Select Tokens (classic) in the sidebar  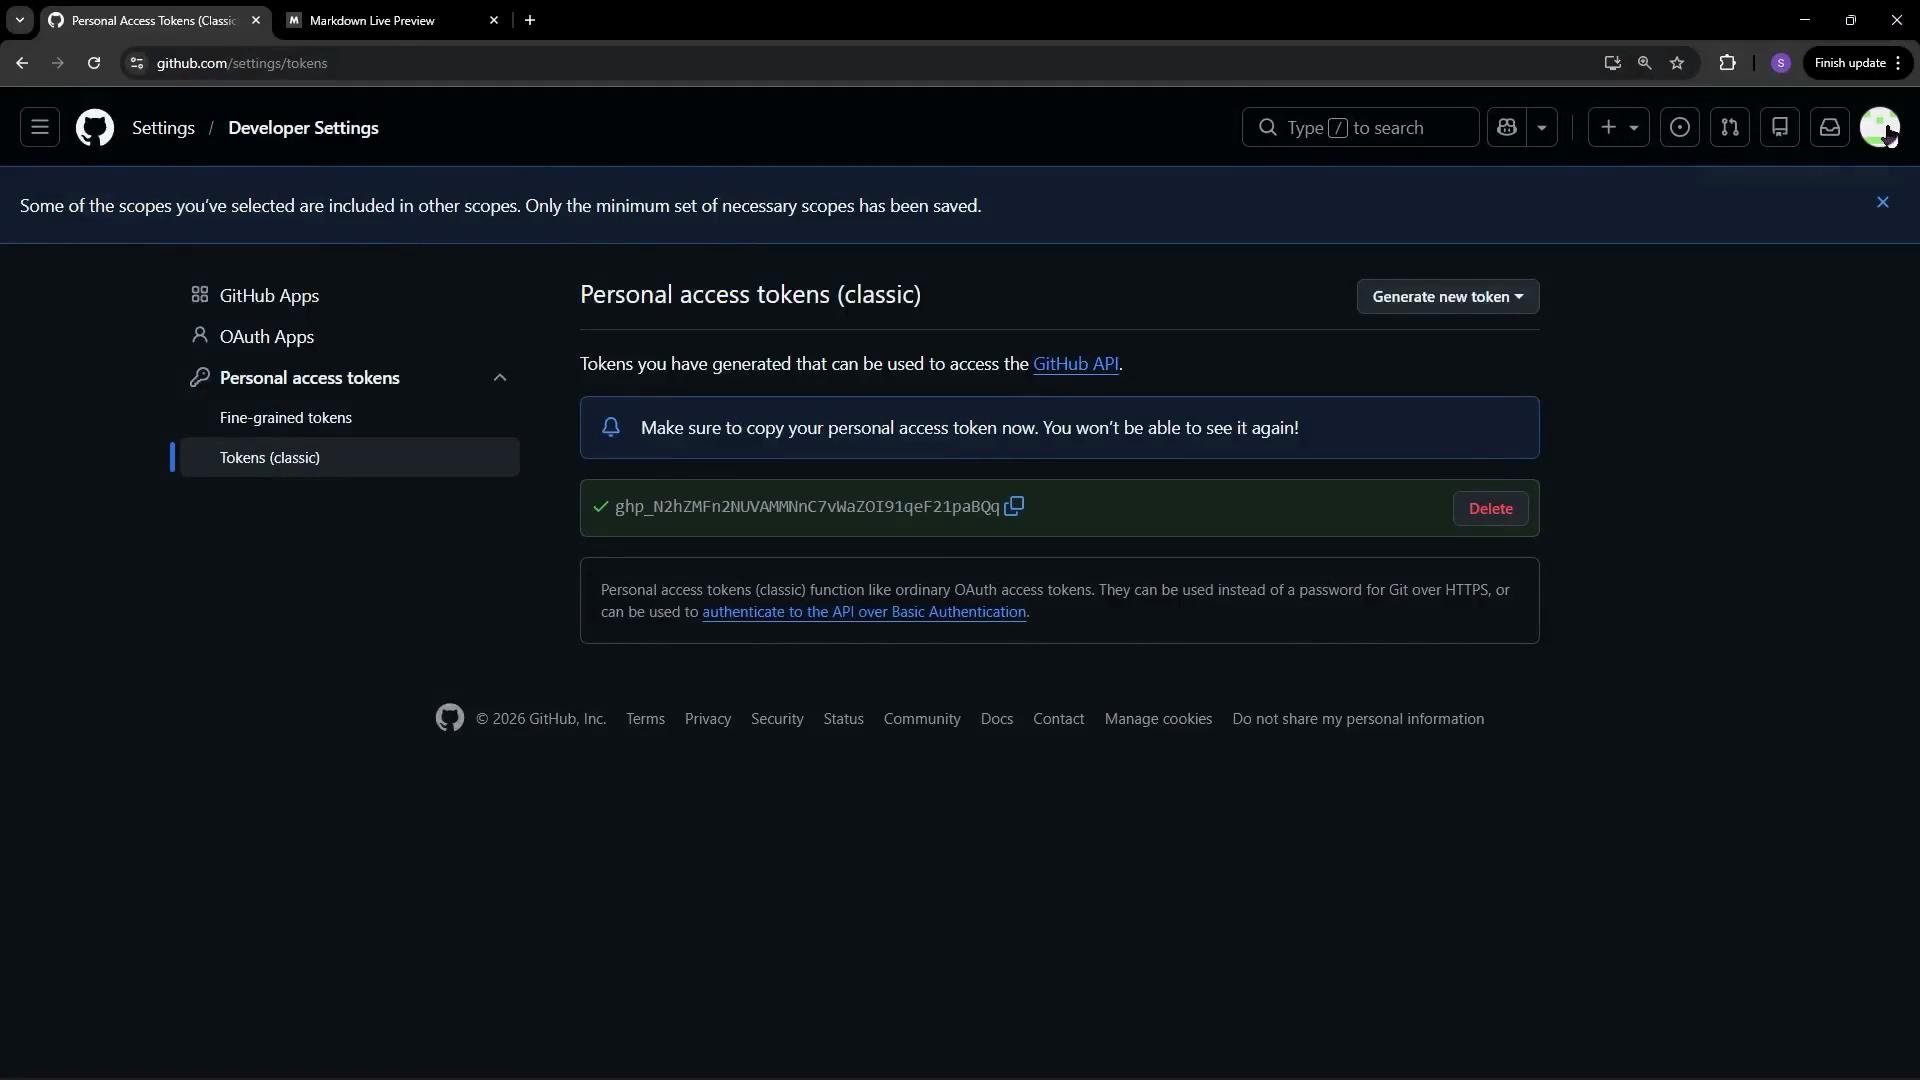pyautogui.click(x=350, y=457)
